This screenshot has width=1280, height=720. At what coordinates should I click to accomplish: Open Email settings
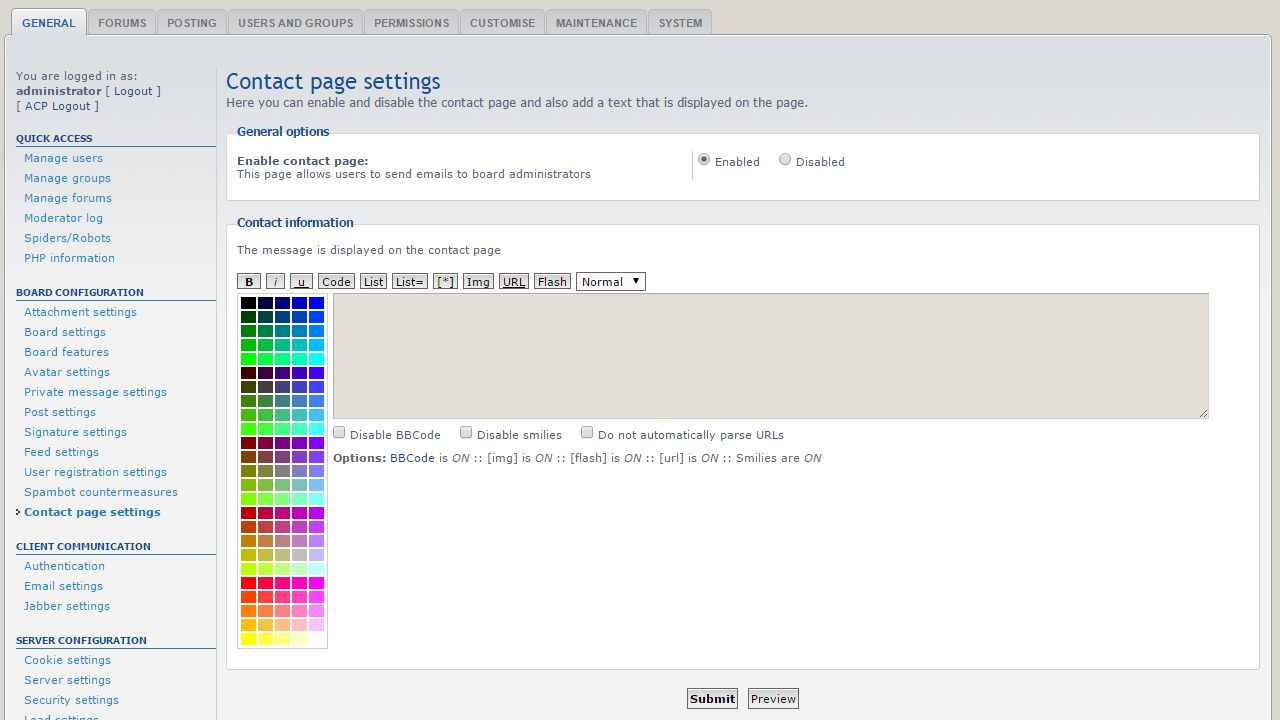[63, 586]
